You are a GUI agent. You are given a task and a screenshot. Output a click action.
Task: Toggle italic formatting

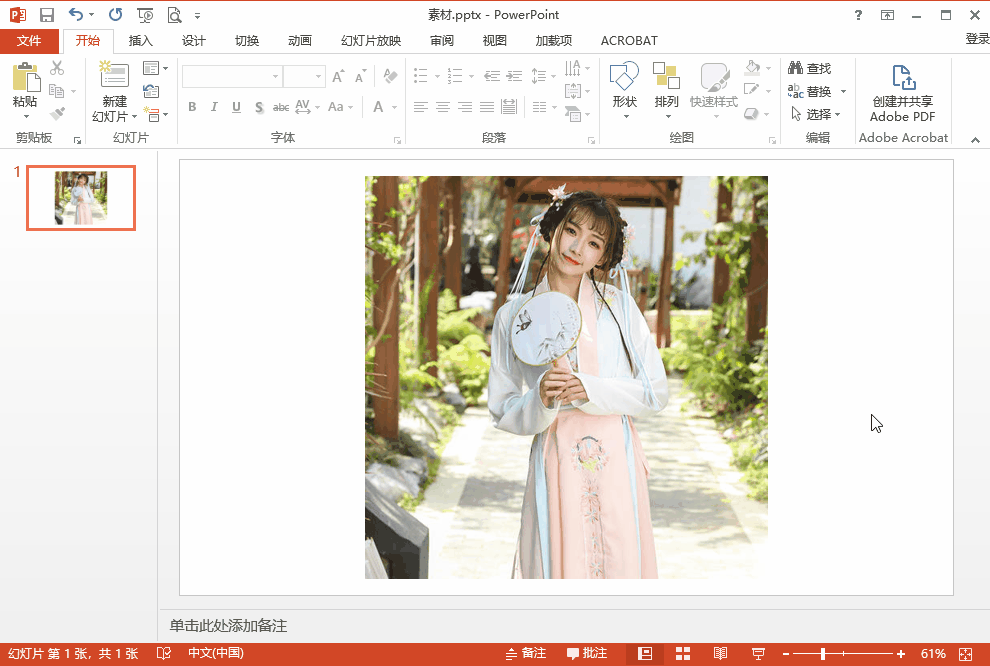(214, 107)
